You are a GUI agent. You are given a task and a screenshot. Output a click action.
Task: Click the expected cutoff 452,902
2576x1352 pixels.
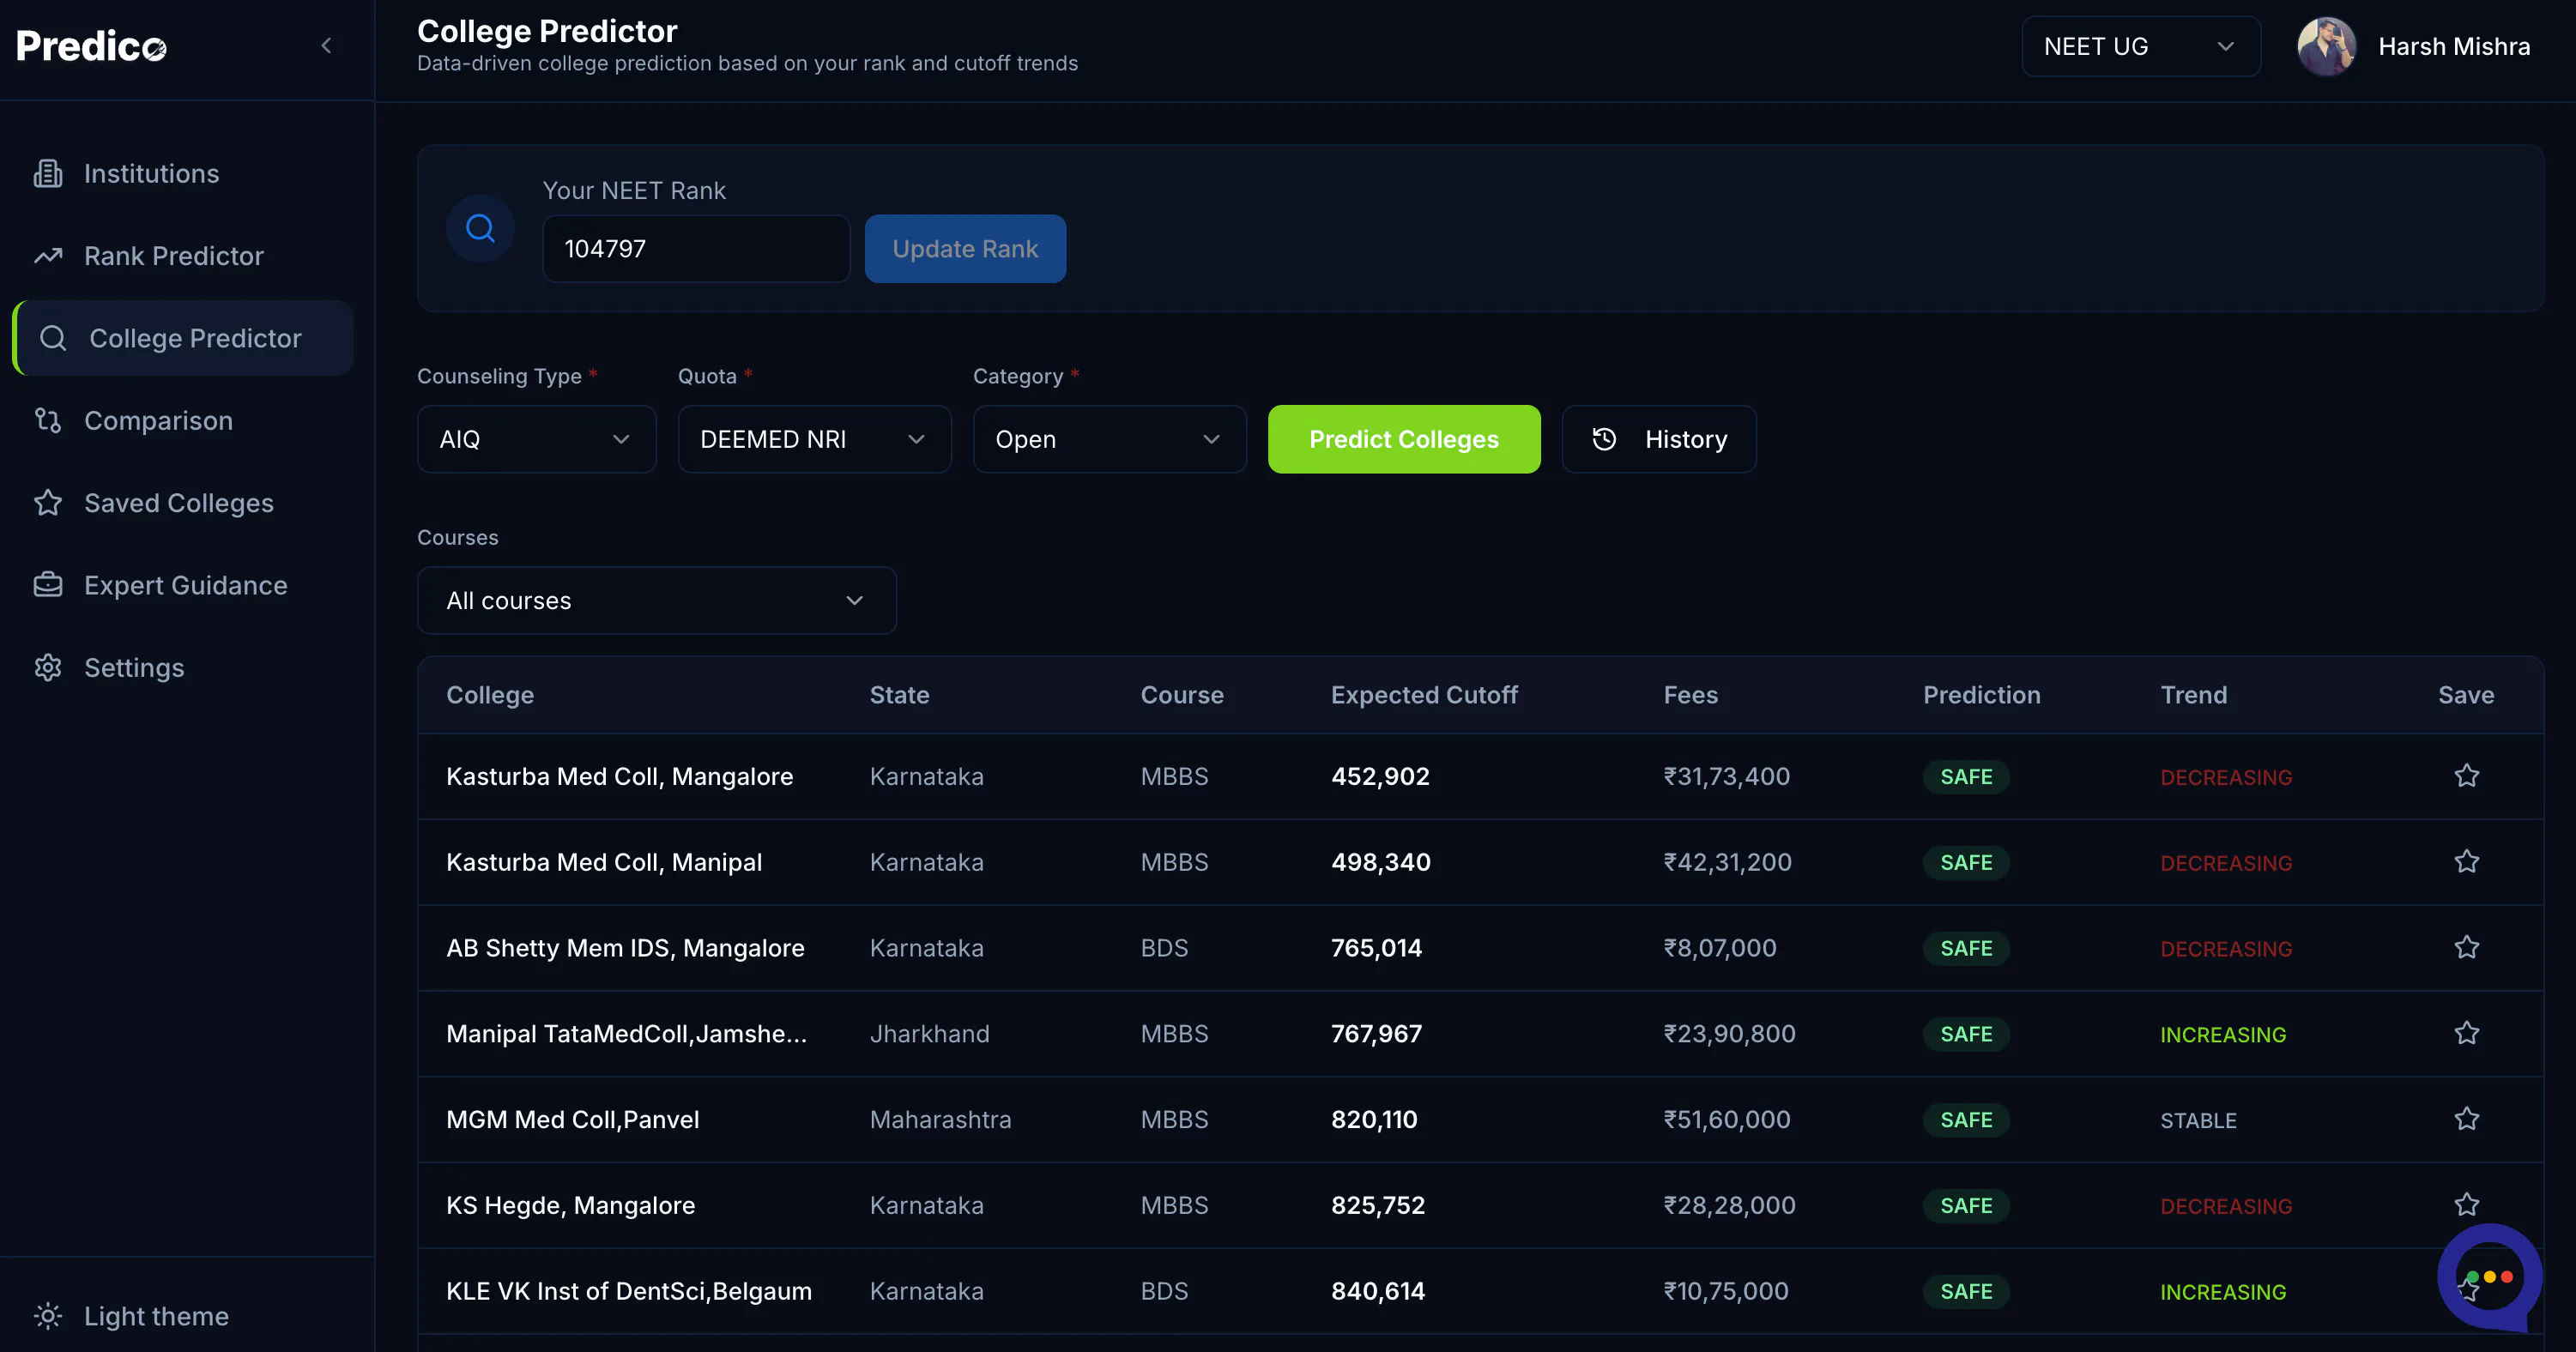(1380, 776)
